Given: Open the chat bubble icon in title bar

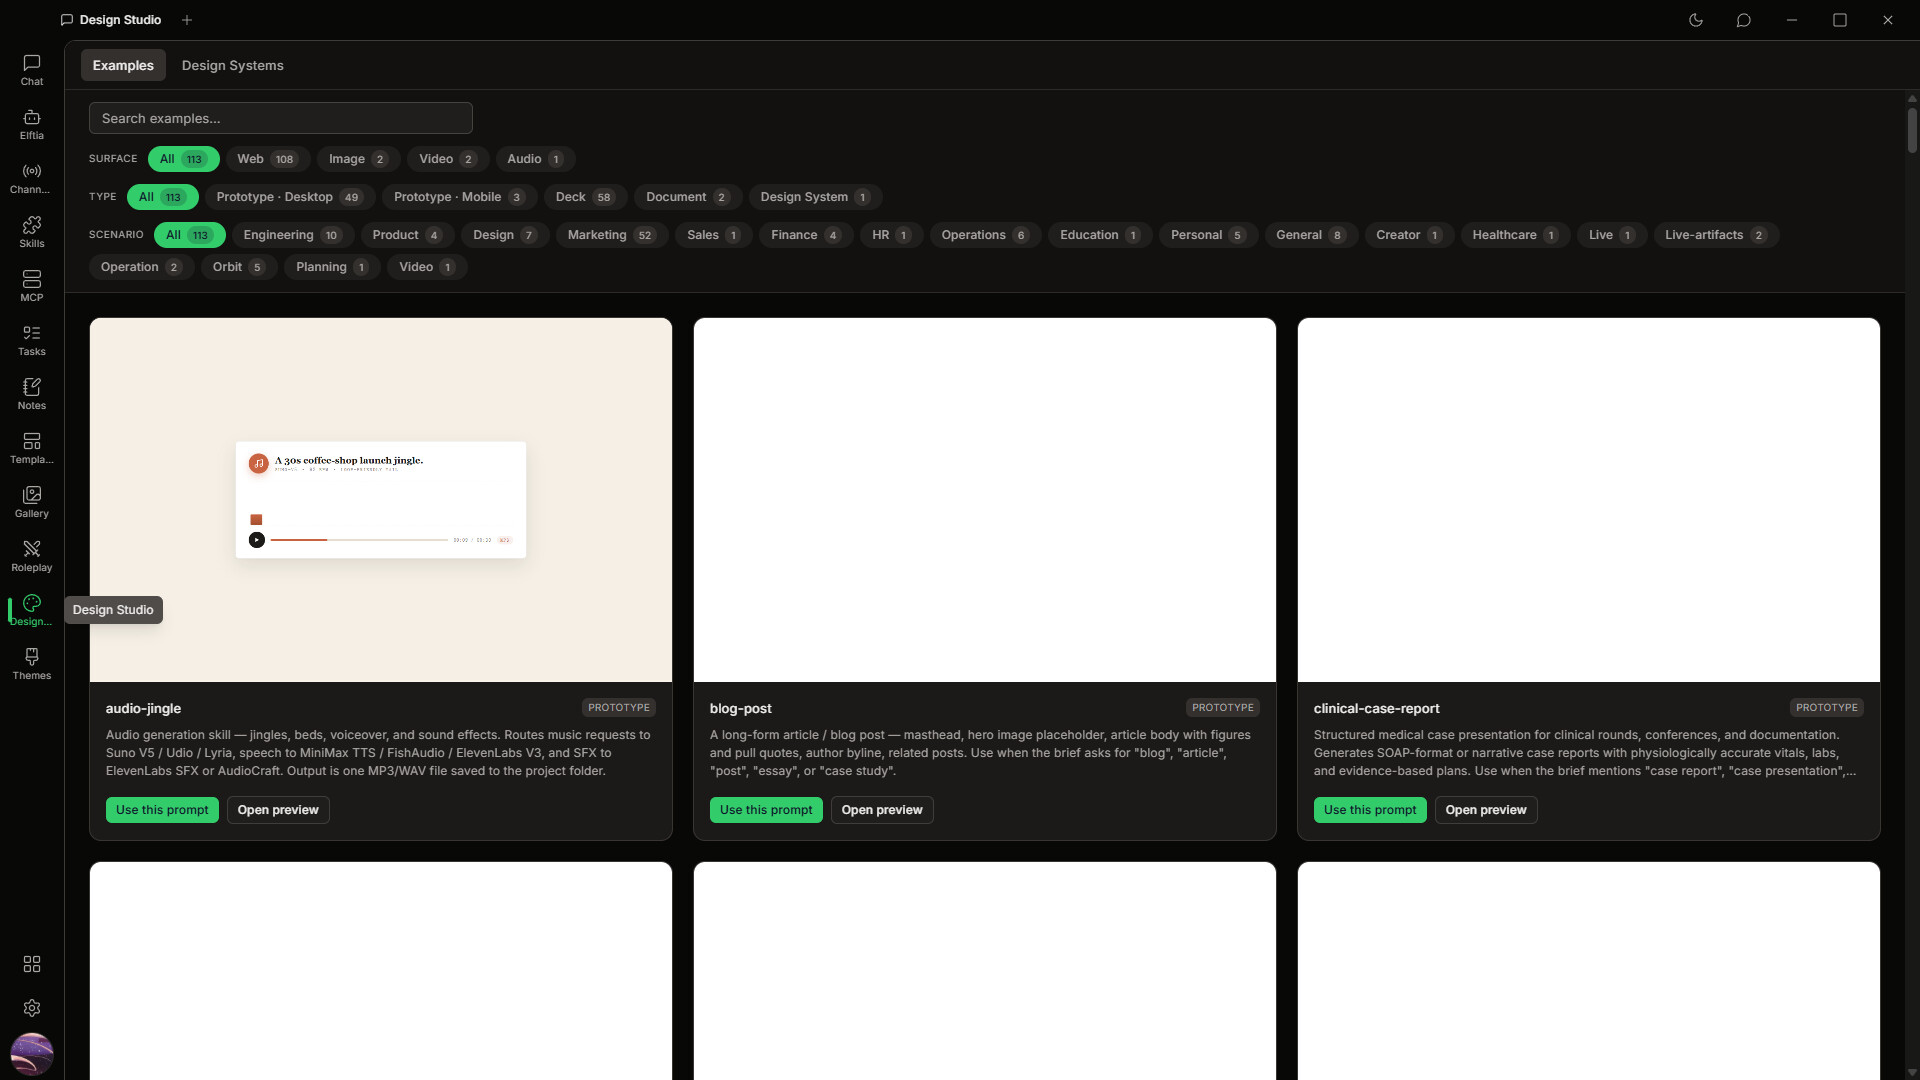Looking at the screenshot, I should (1744, 20).
